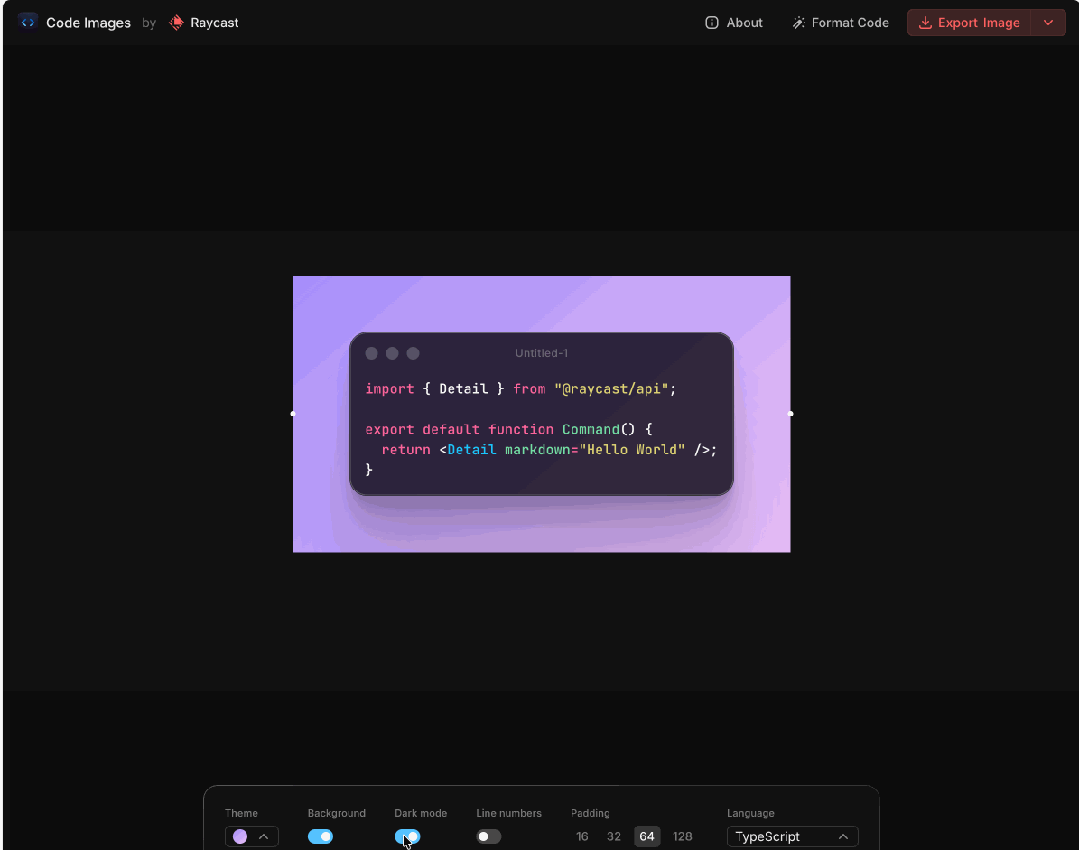This screenshot has width=1079, height=850.
Task: Expand the export options chevron
Action: (x=1048, y=23)
